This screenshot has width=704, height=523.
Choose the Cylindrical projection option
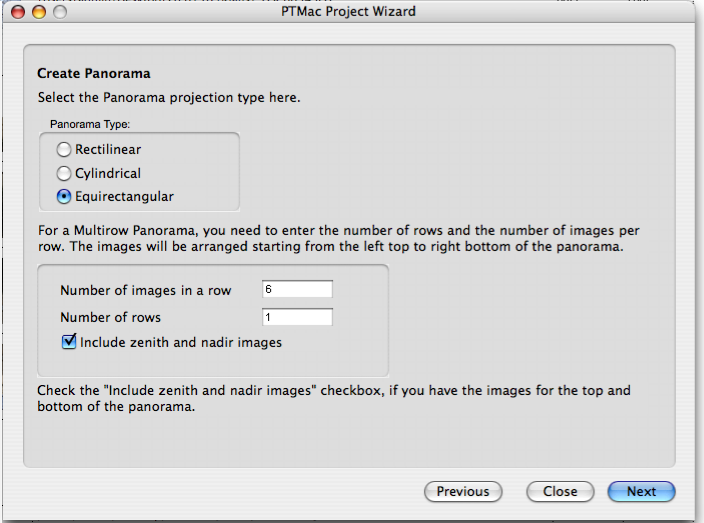[x=64, y=173]
